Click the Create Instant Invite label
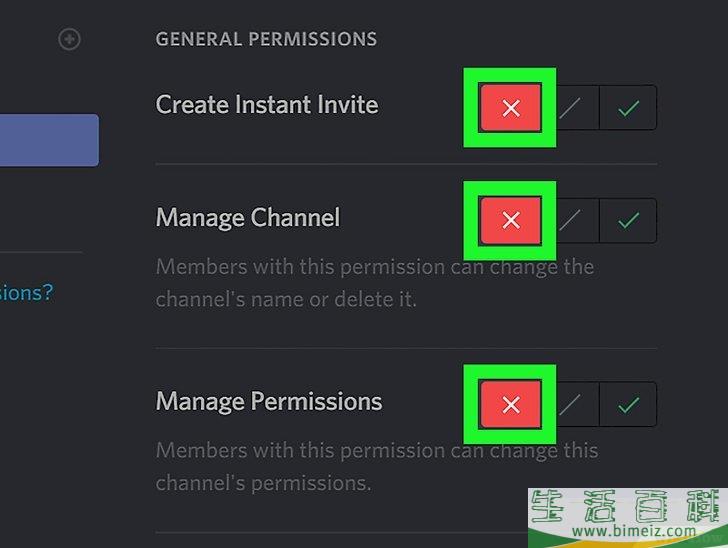This screenshot has height=548, width=728. 267,104
